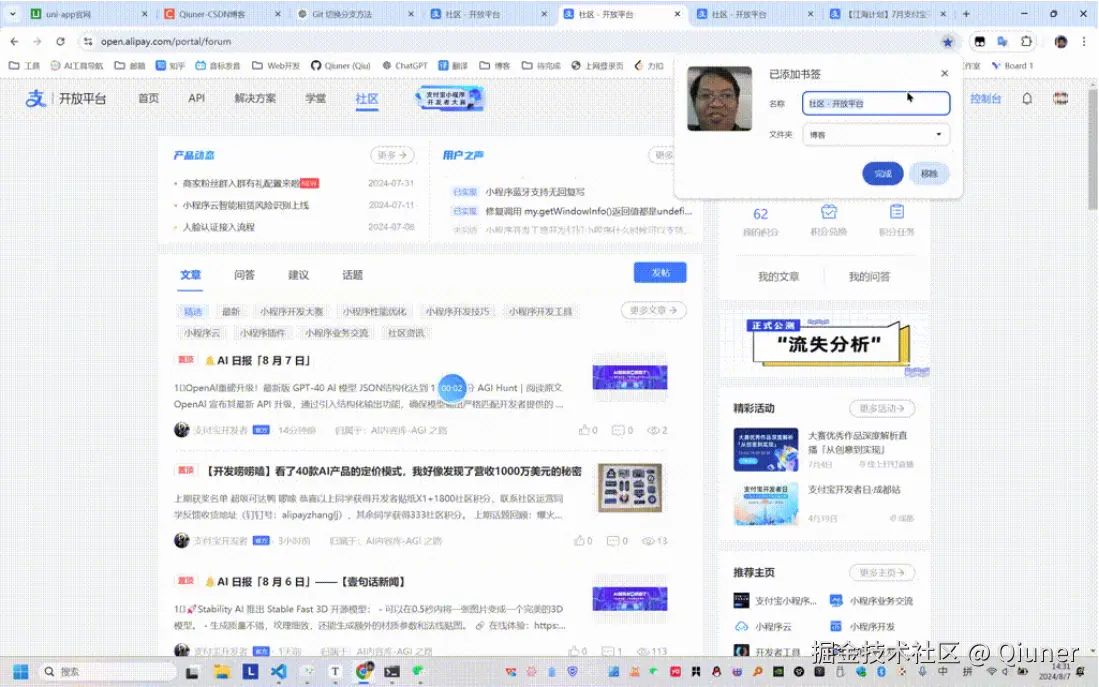
Task: Click the blue 发帖 post button
Action: click(x=660, y=273)
